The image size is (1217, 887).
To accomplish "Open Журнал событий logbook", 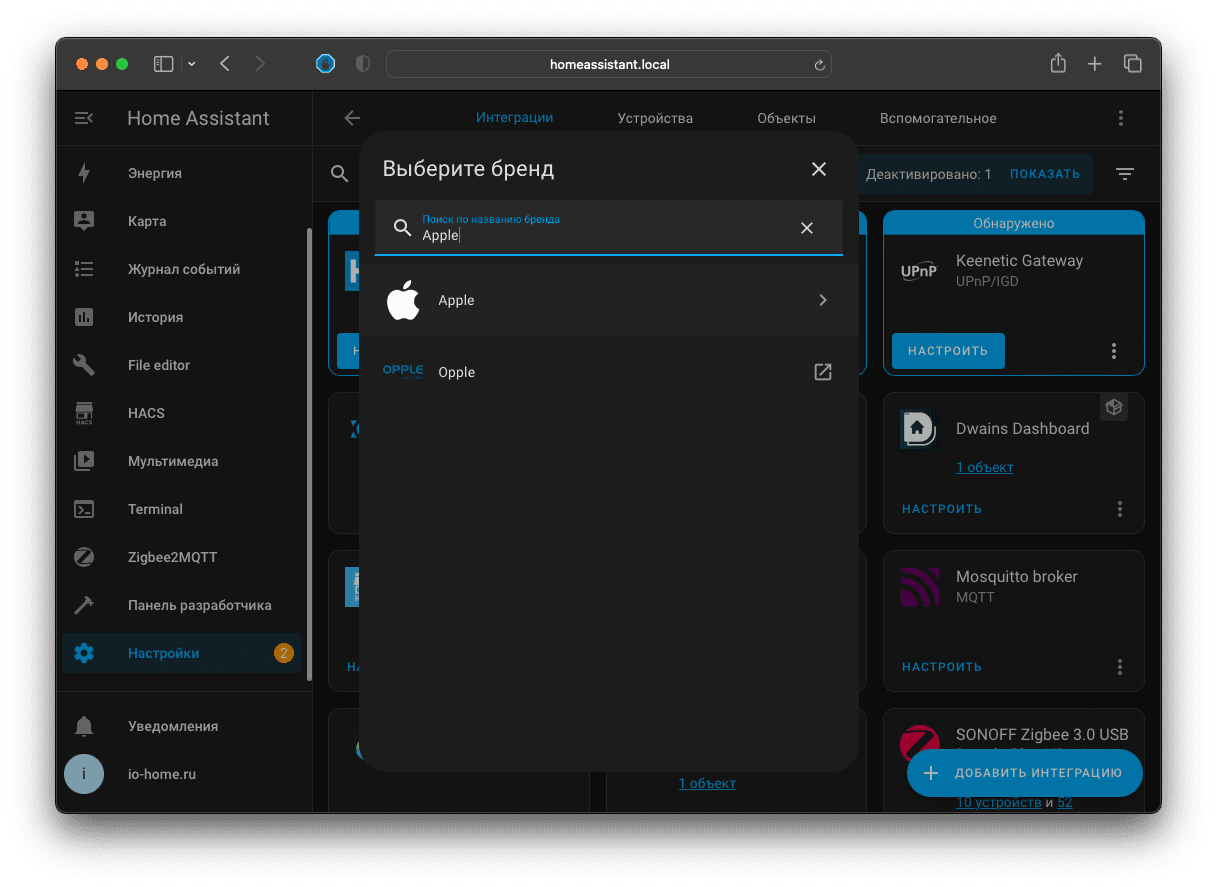I will click(181, 269).
